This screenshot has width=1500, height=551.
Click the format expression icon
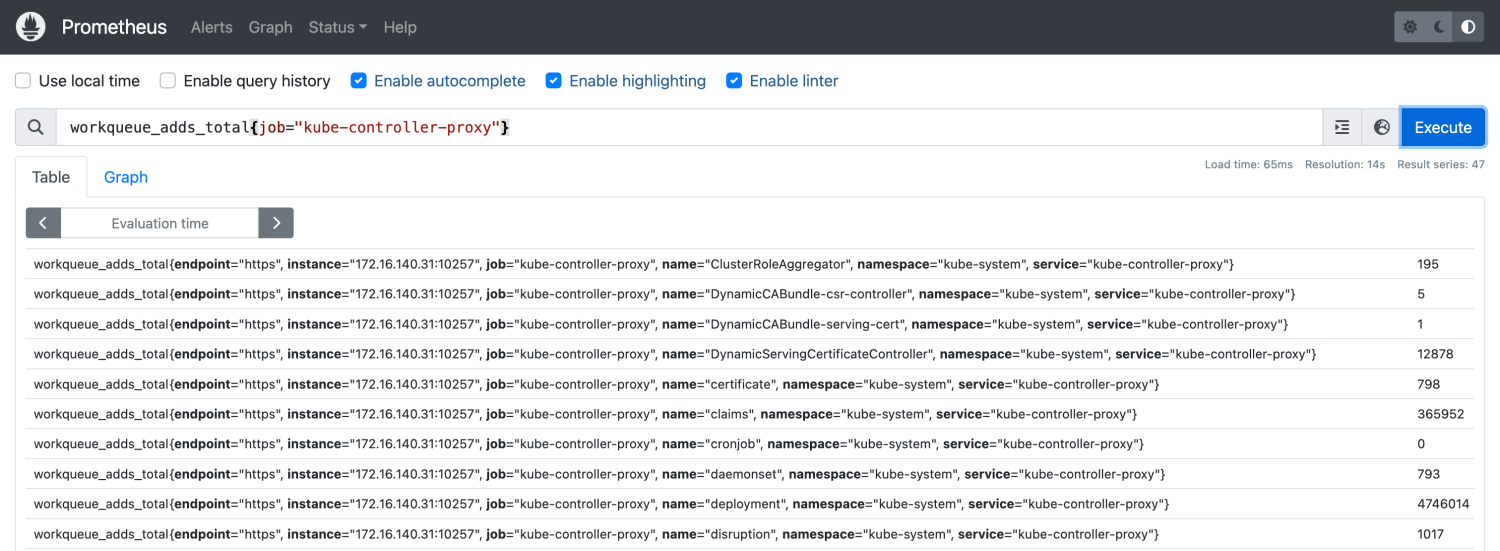pyautogui.click(x=1342, y=128)
